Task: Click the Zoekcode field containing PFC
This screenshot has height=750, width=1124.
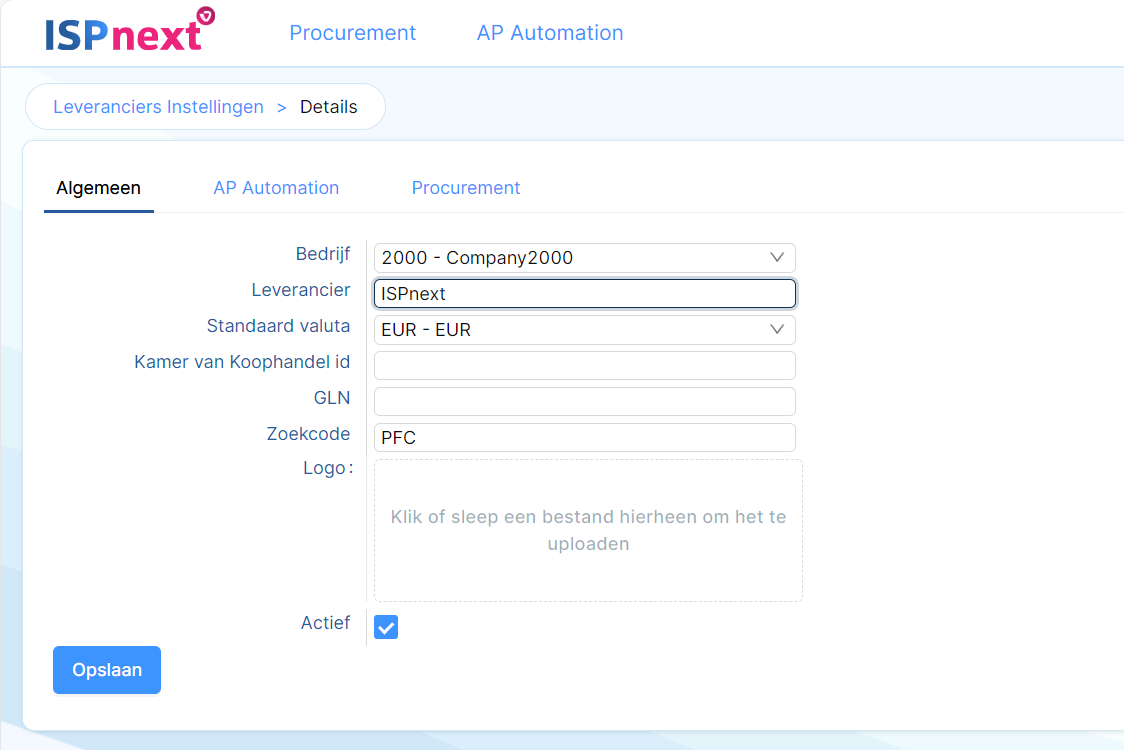Action: (584, 437)
